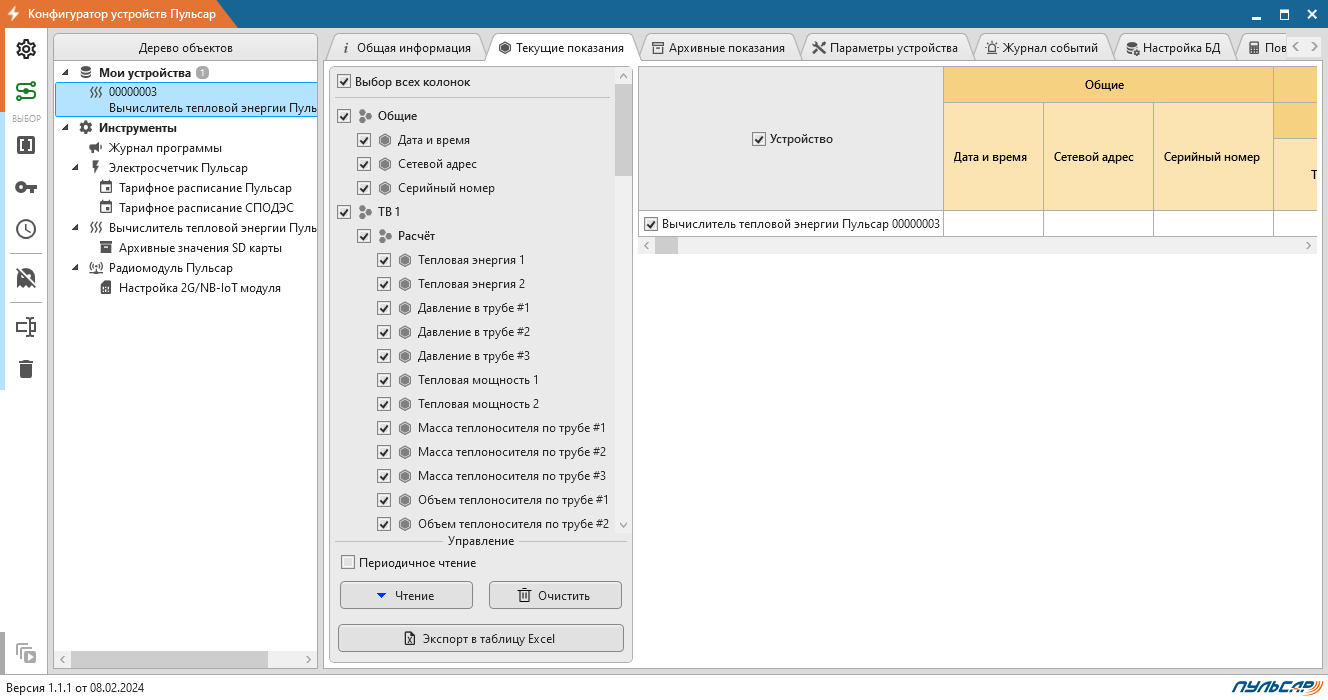Click the Чтение button

point(406,595)
